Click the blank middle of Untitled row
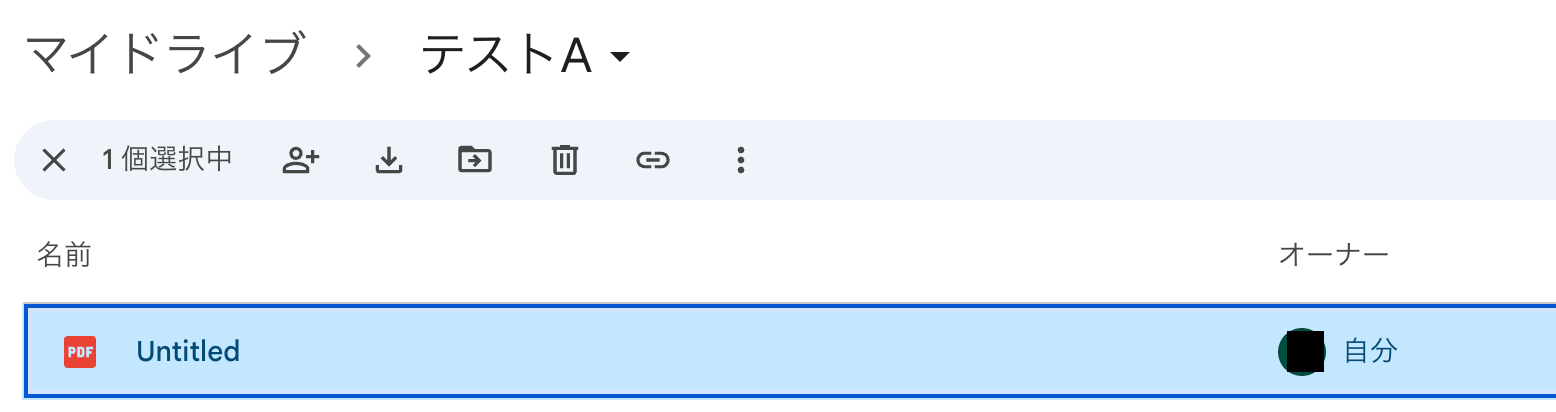Viewport: 1556px width, 412px height. pyautogui.click(x=750, y=352)
